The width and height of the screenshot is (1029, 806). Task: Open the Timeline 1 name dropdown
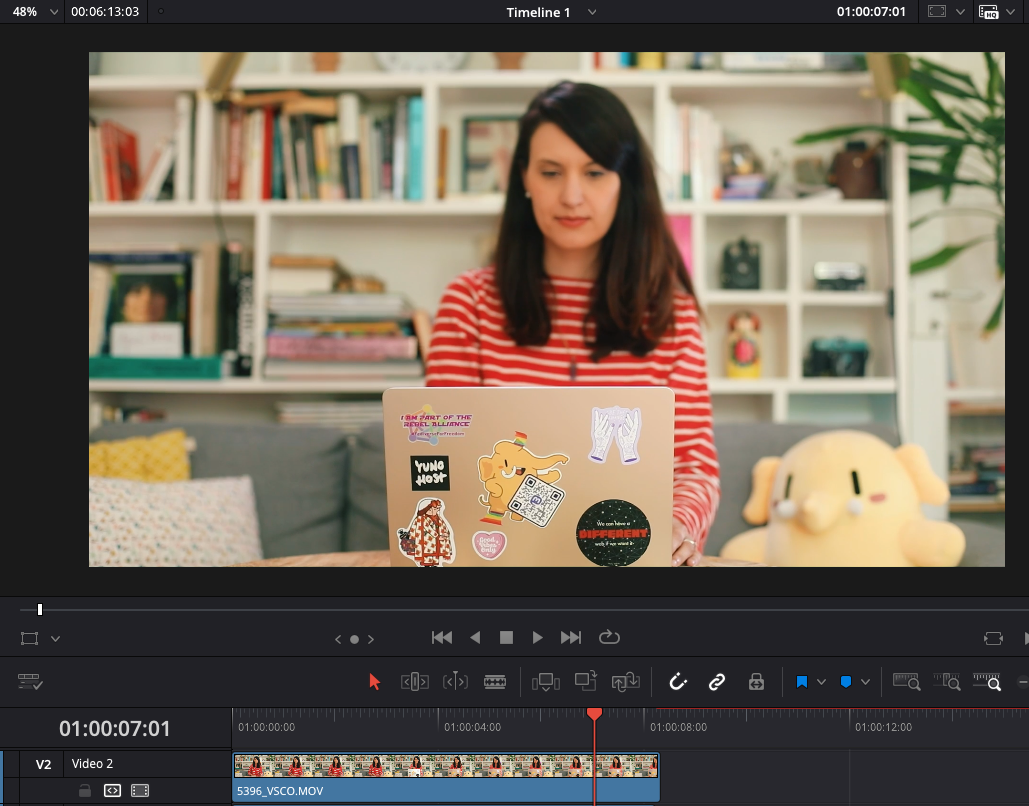click(x=592, y=12)
